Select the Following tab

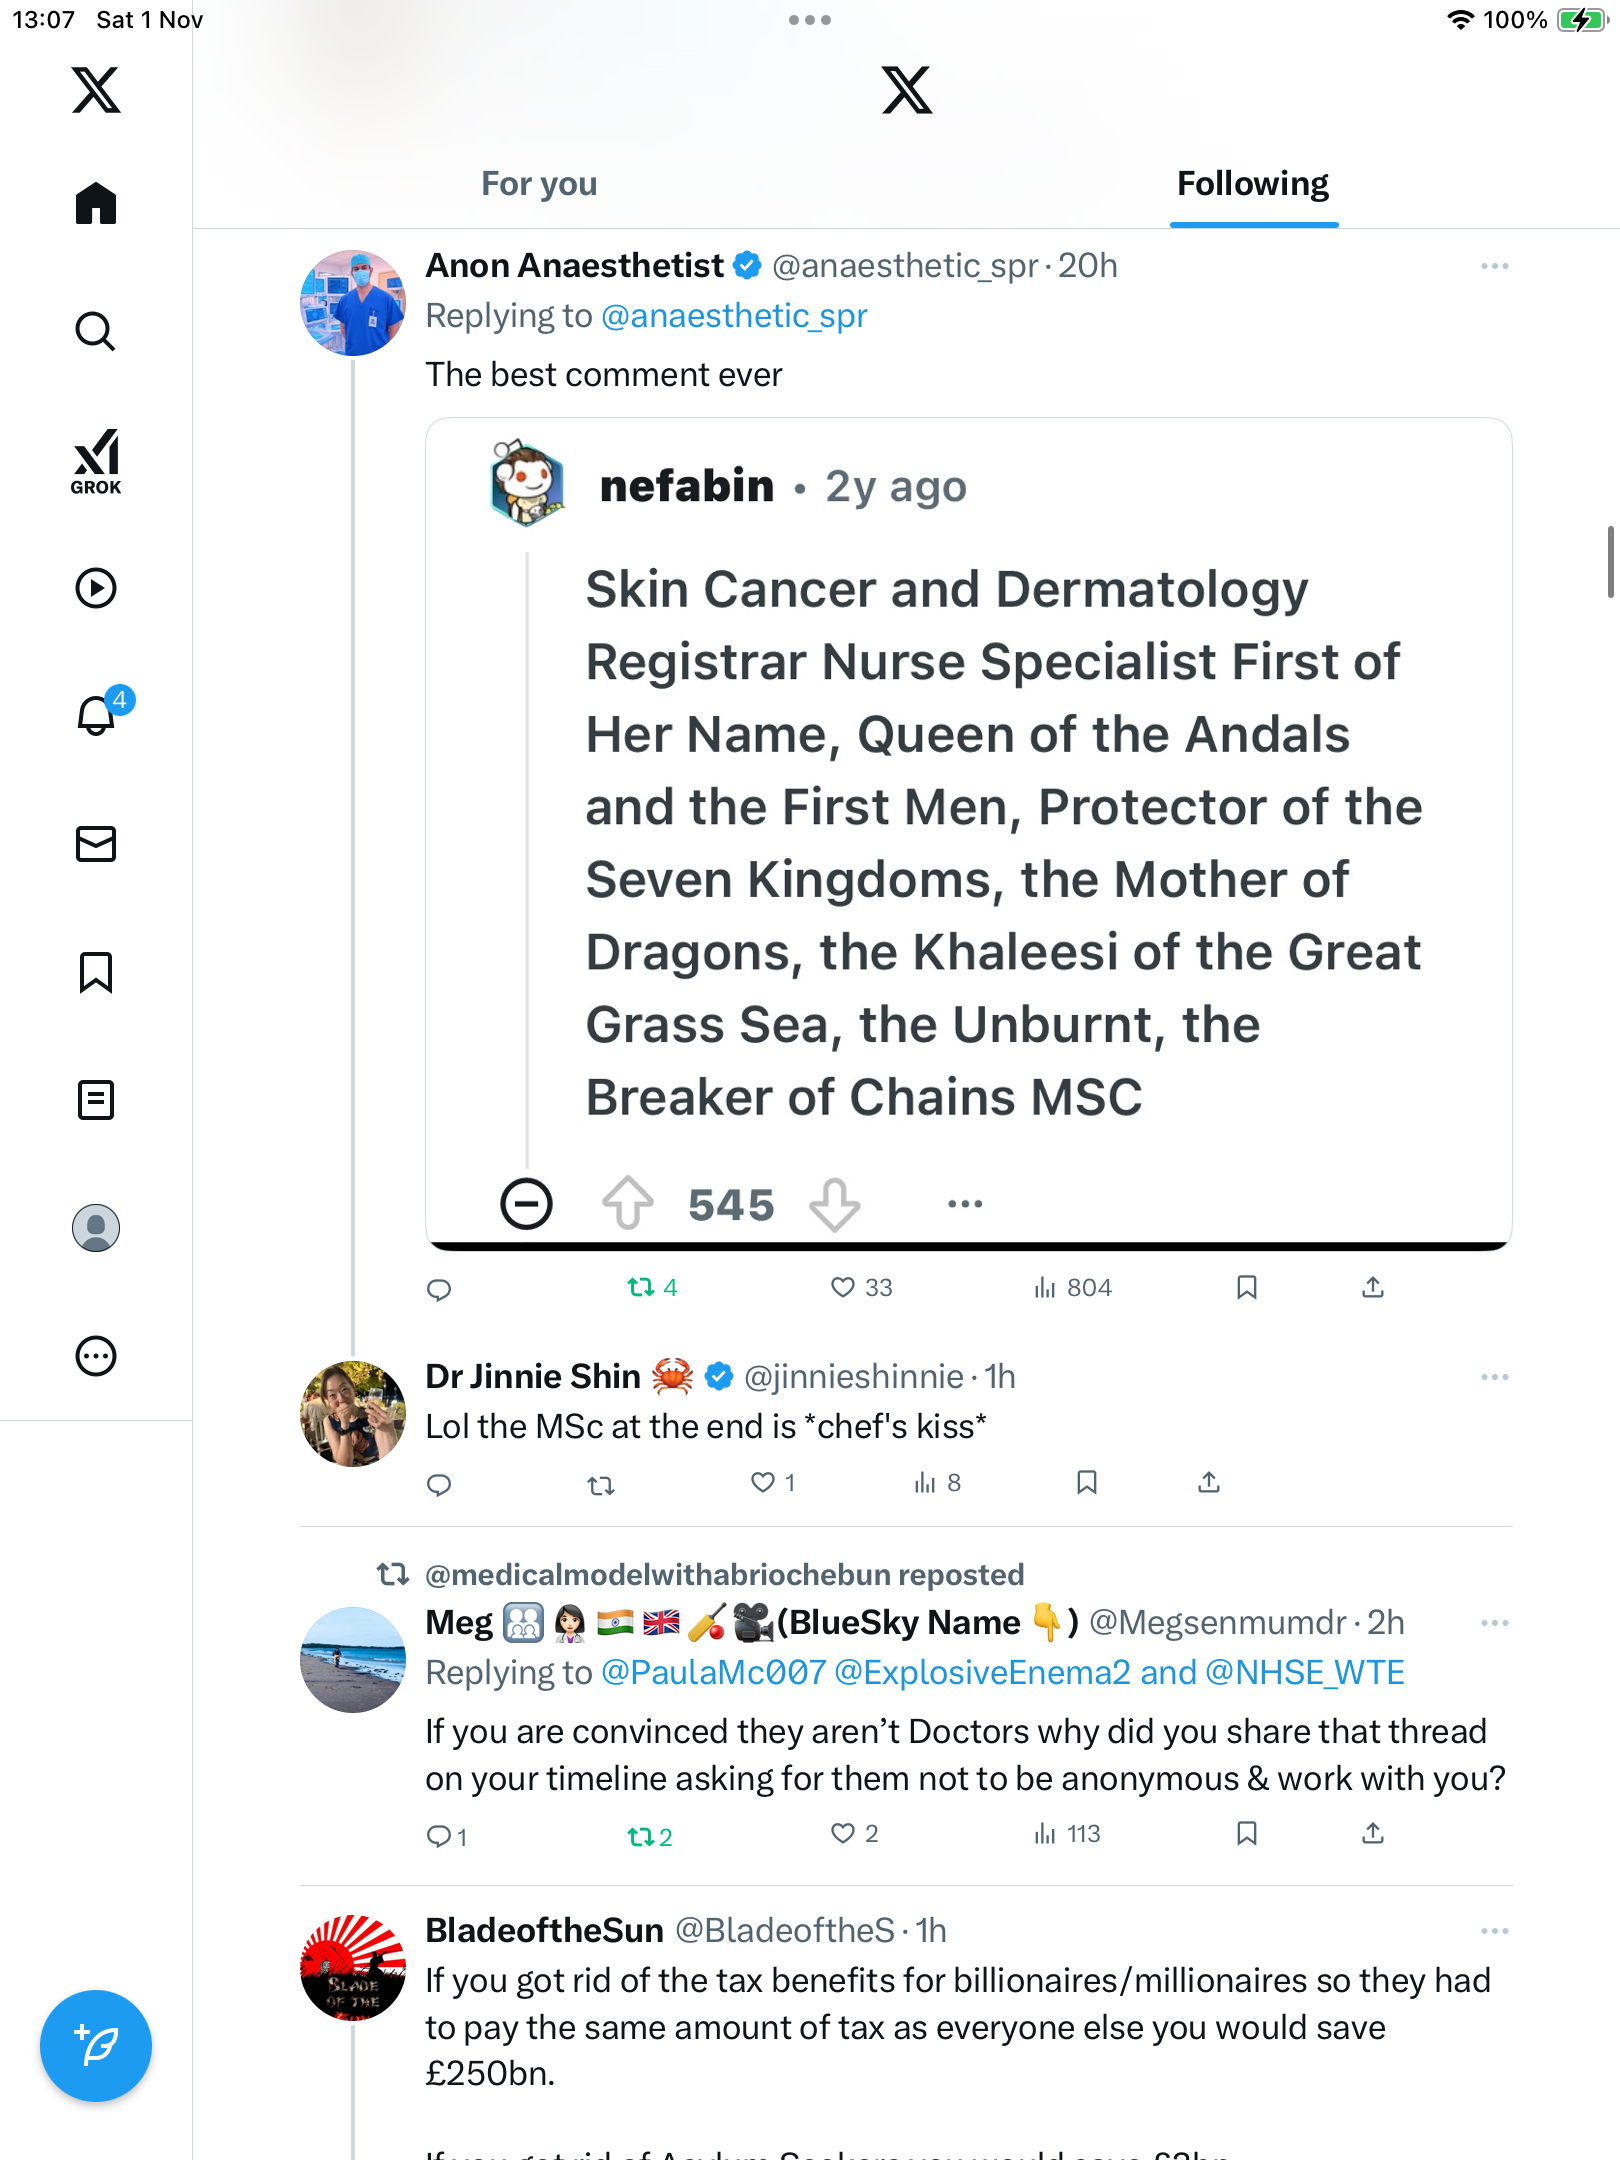coord(1253,184)
